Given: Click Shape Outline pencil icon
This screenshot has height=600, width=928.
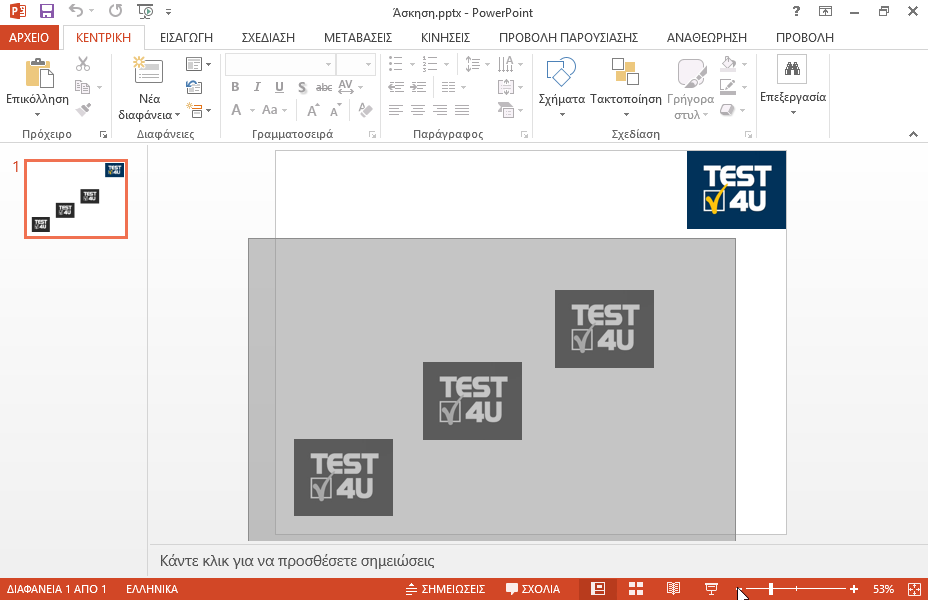Looking at the screenshot, I should [727, 87].
